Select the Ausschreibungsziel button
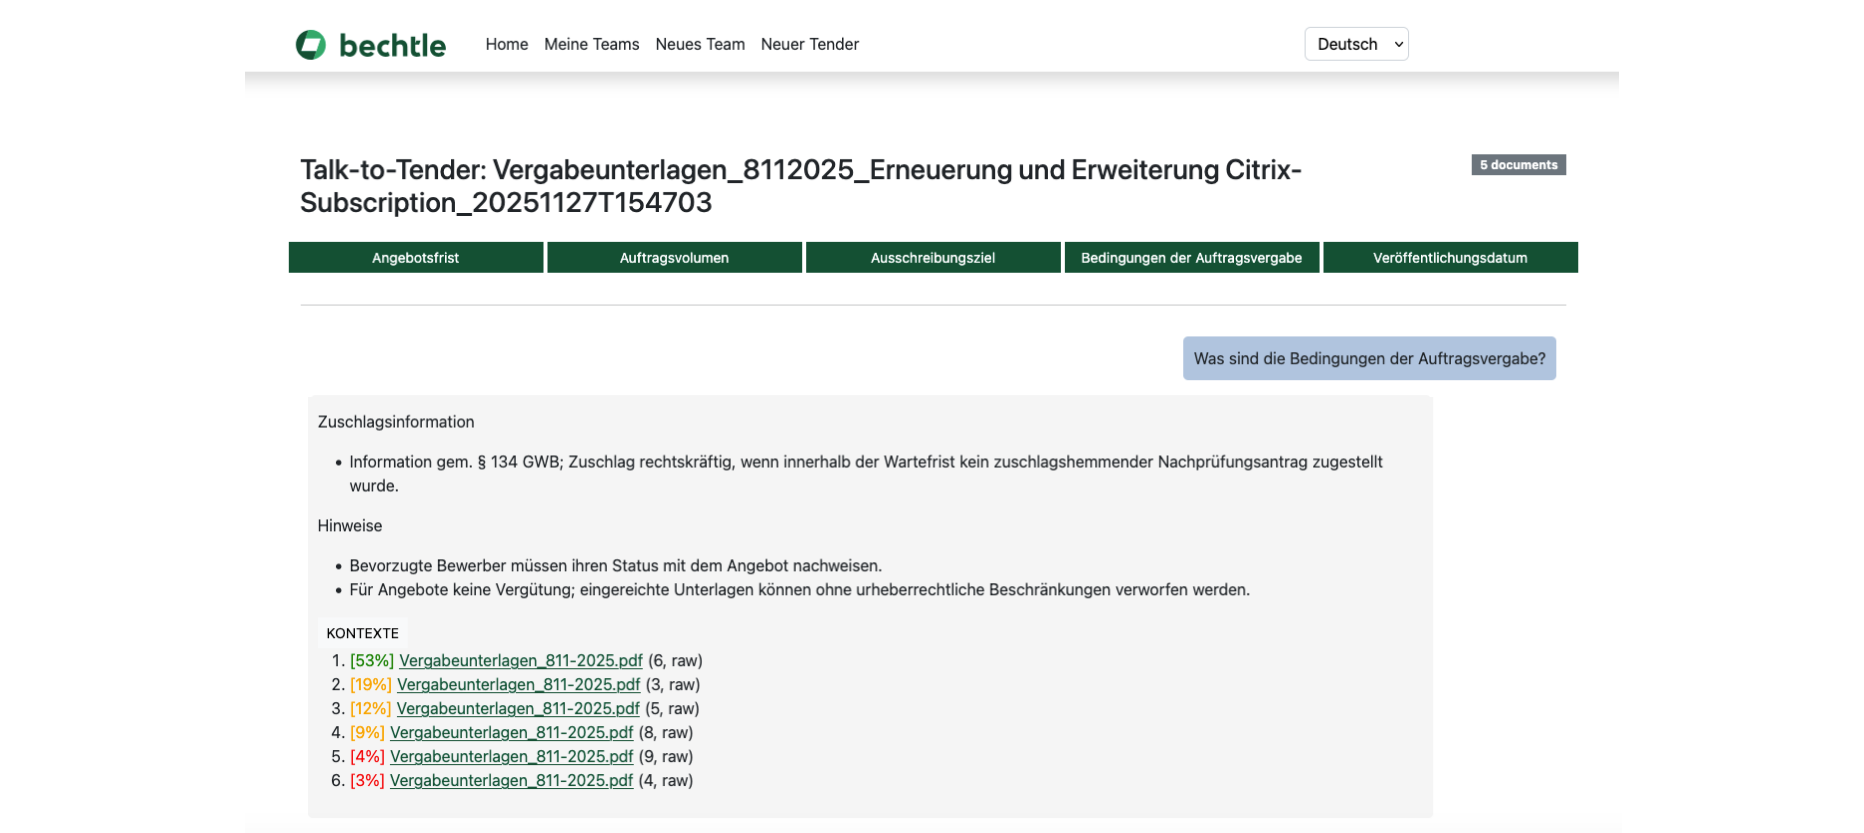Image resolution: width=1864 pixels, height=833 pixels. (x=932, y=258)
